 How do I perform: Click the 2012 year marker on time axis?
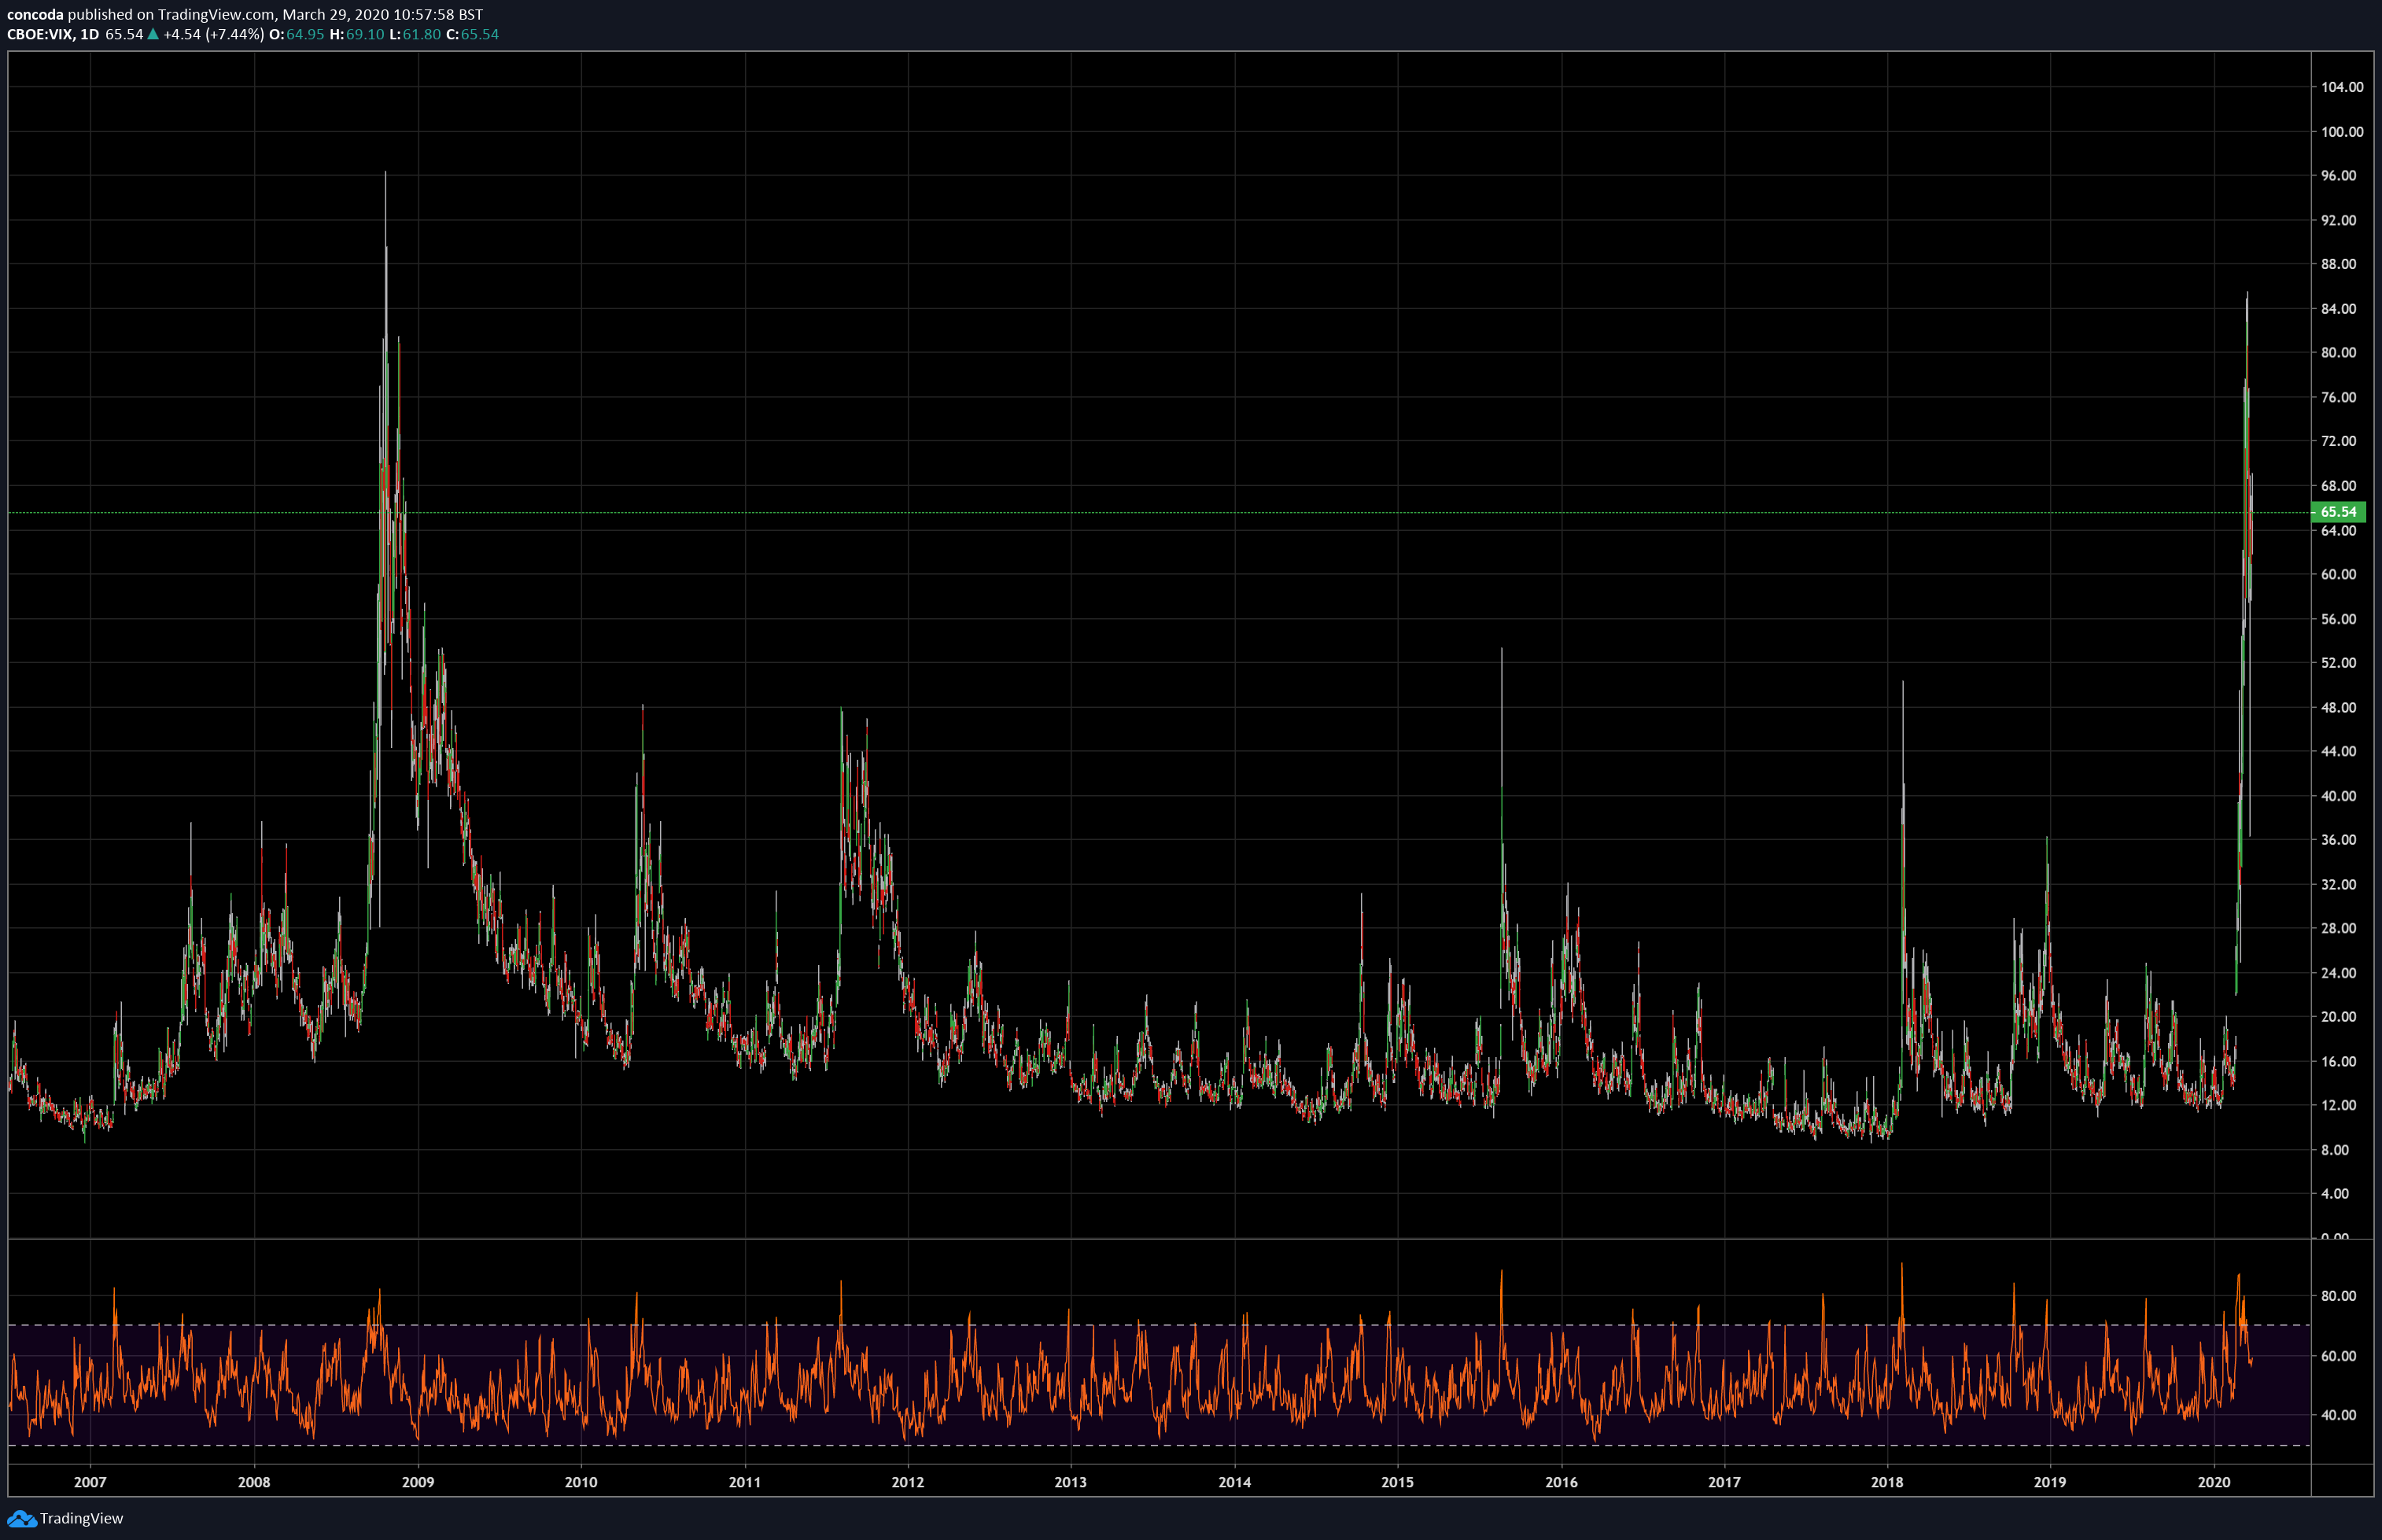tap(907, 1482)
